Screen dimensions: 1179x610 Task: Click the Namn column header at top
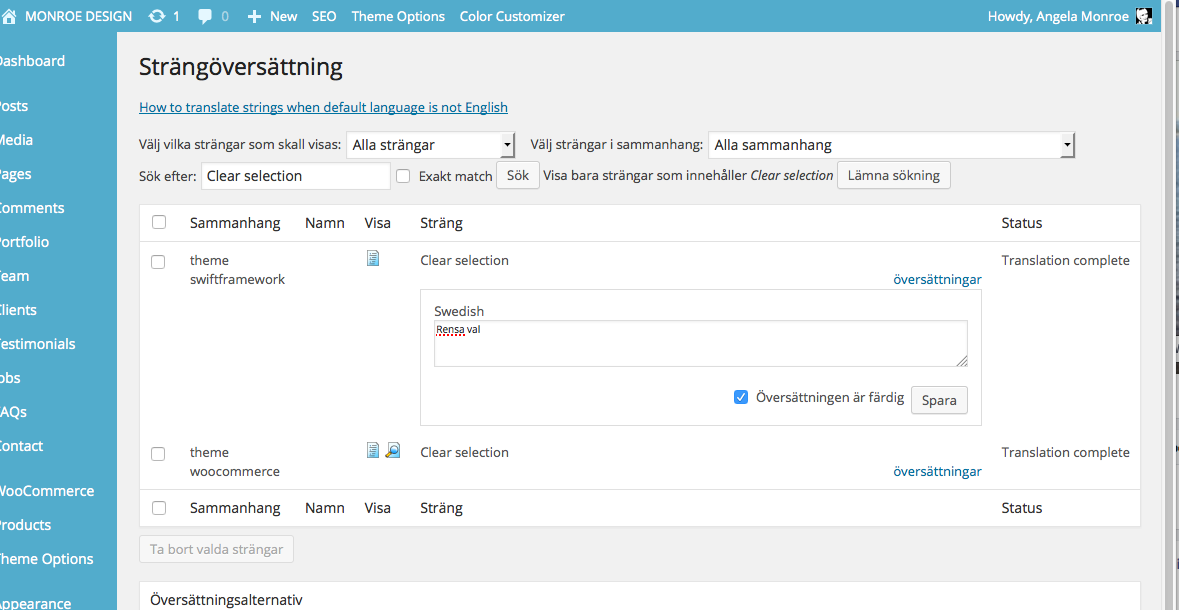(325, 223)
